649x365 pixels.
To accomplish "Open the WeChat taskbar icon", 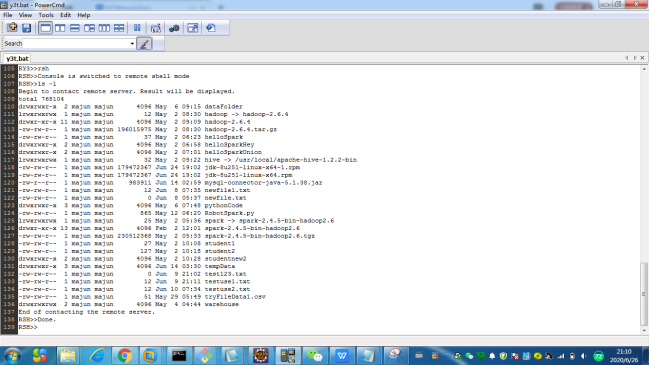I will (x=315, y=356).
